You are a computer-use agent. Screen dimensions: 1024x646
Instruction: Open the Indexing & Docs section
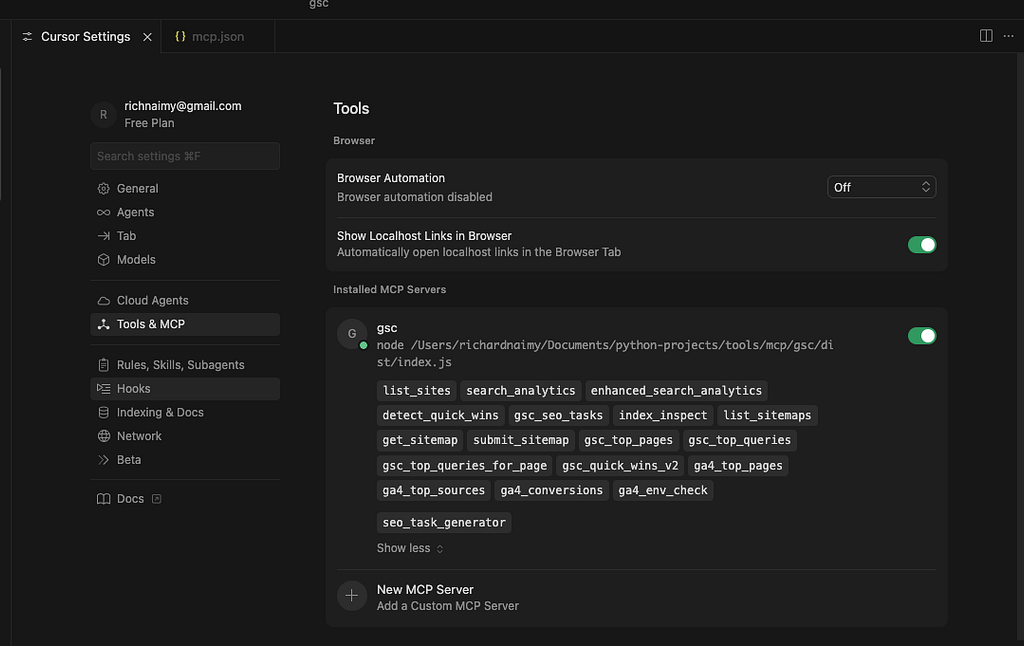(x=185, y=413)
